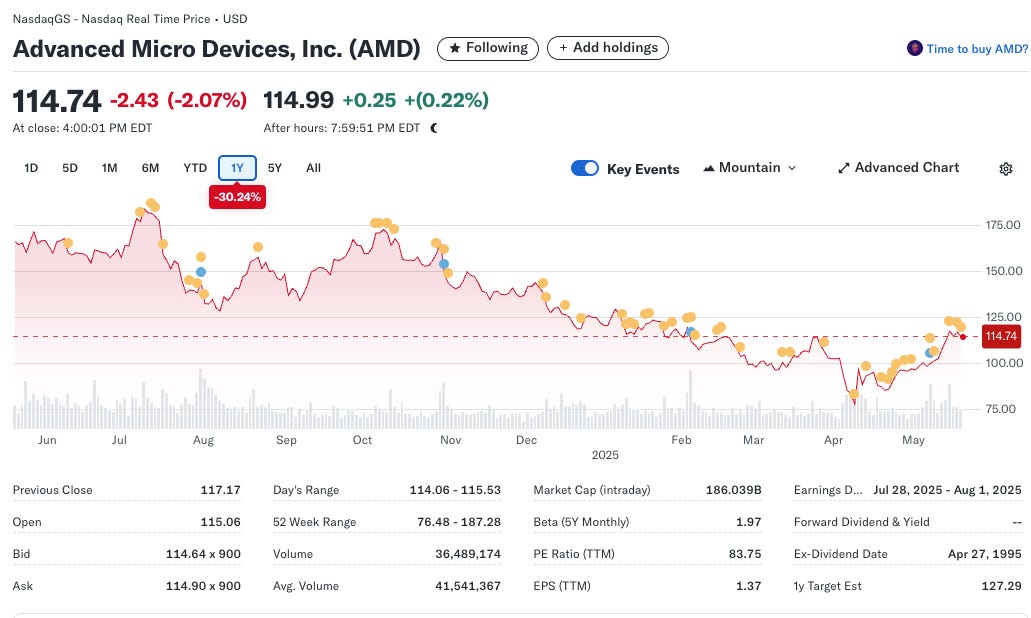Viewport: 1031px width, 618px height.
Task: Select the 1D time range
Action: coord(31,168)
